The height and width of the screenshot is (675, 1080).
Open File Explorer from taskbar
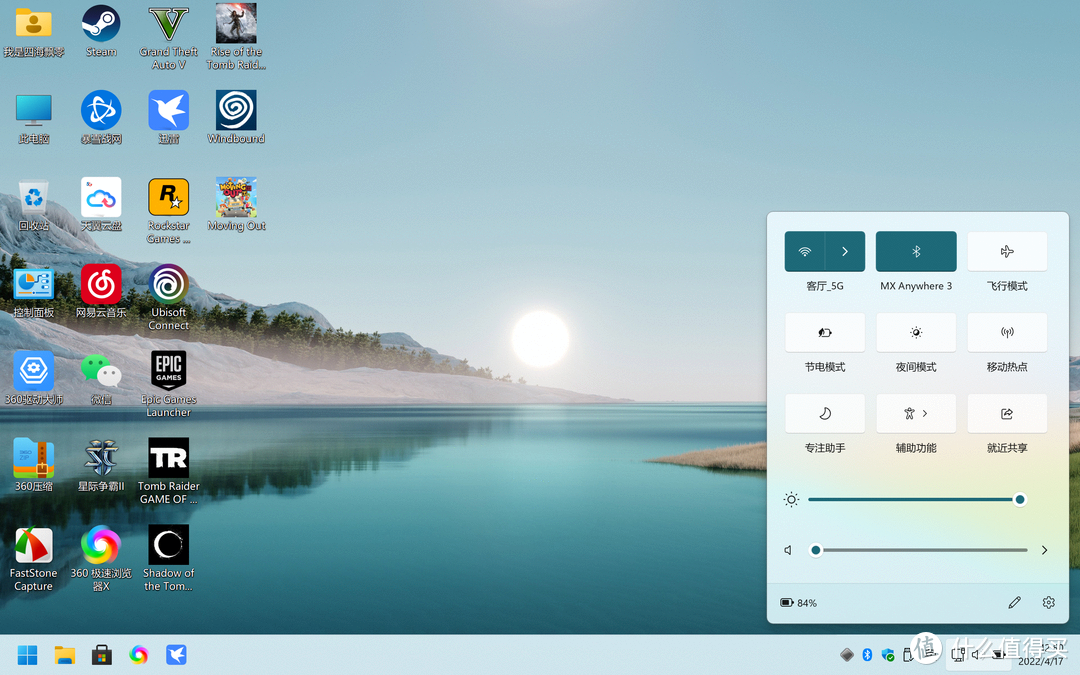point(65,655)
